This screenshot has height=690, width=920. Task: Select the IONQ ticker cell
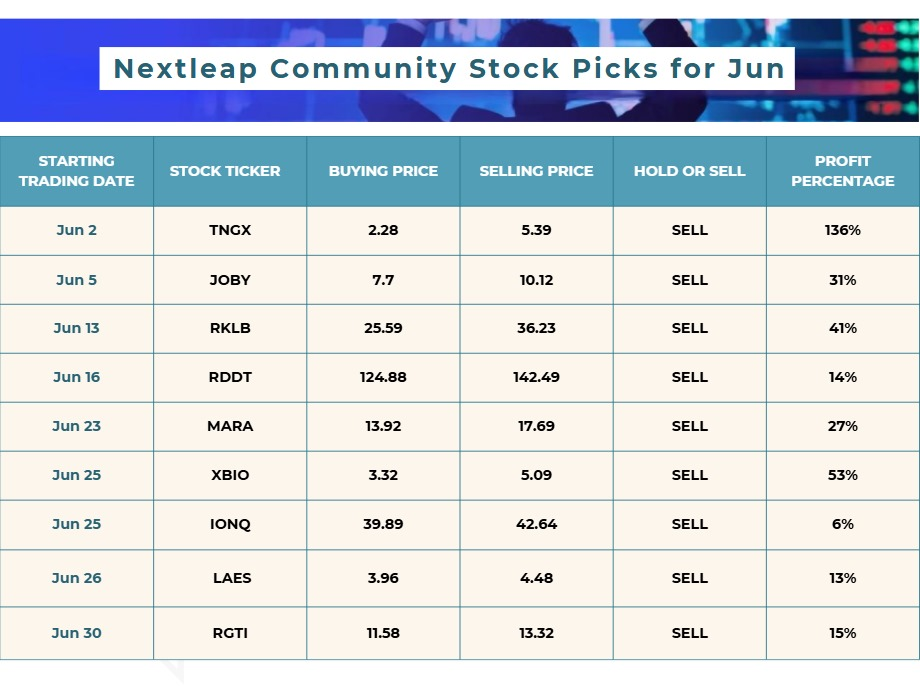coord(230,525)
